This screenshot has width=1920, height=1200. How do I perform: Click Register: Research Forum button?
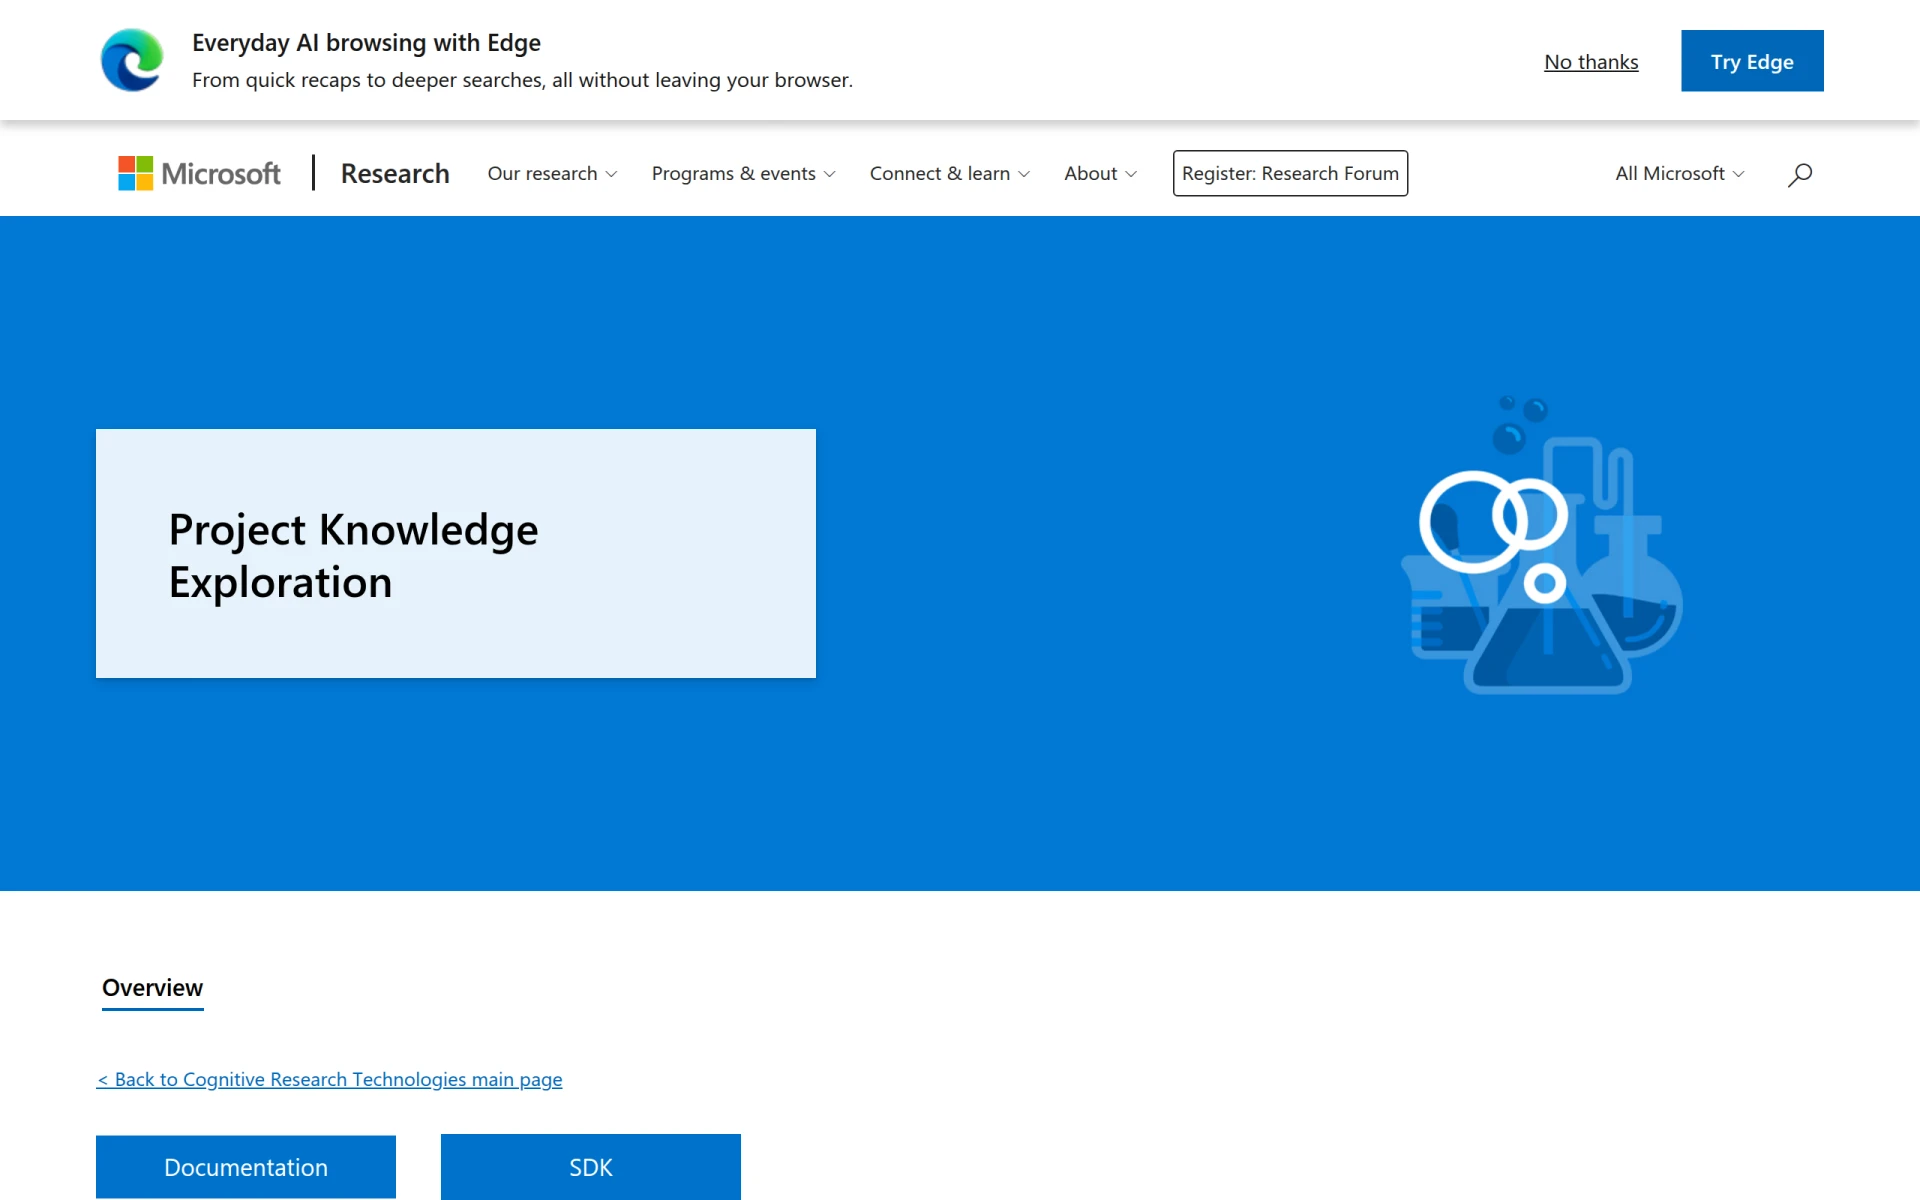[1290, 173]
